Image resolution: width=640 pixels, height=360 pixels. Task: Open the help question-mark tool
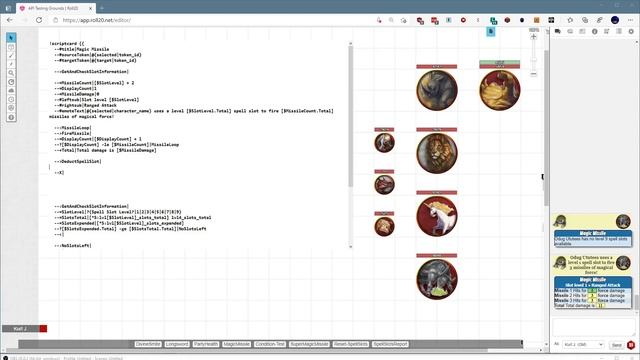11,117
